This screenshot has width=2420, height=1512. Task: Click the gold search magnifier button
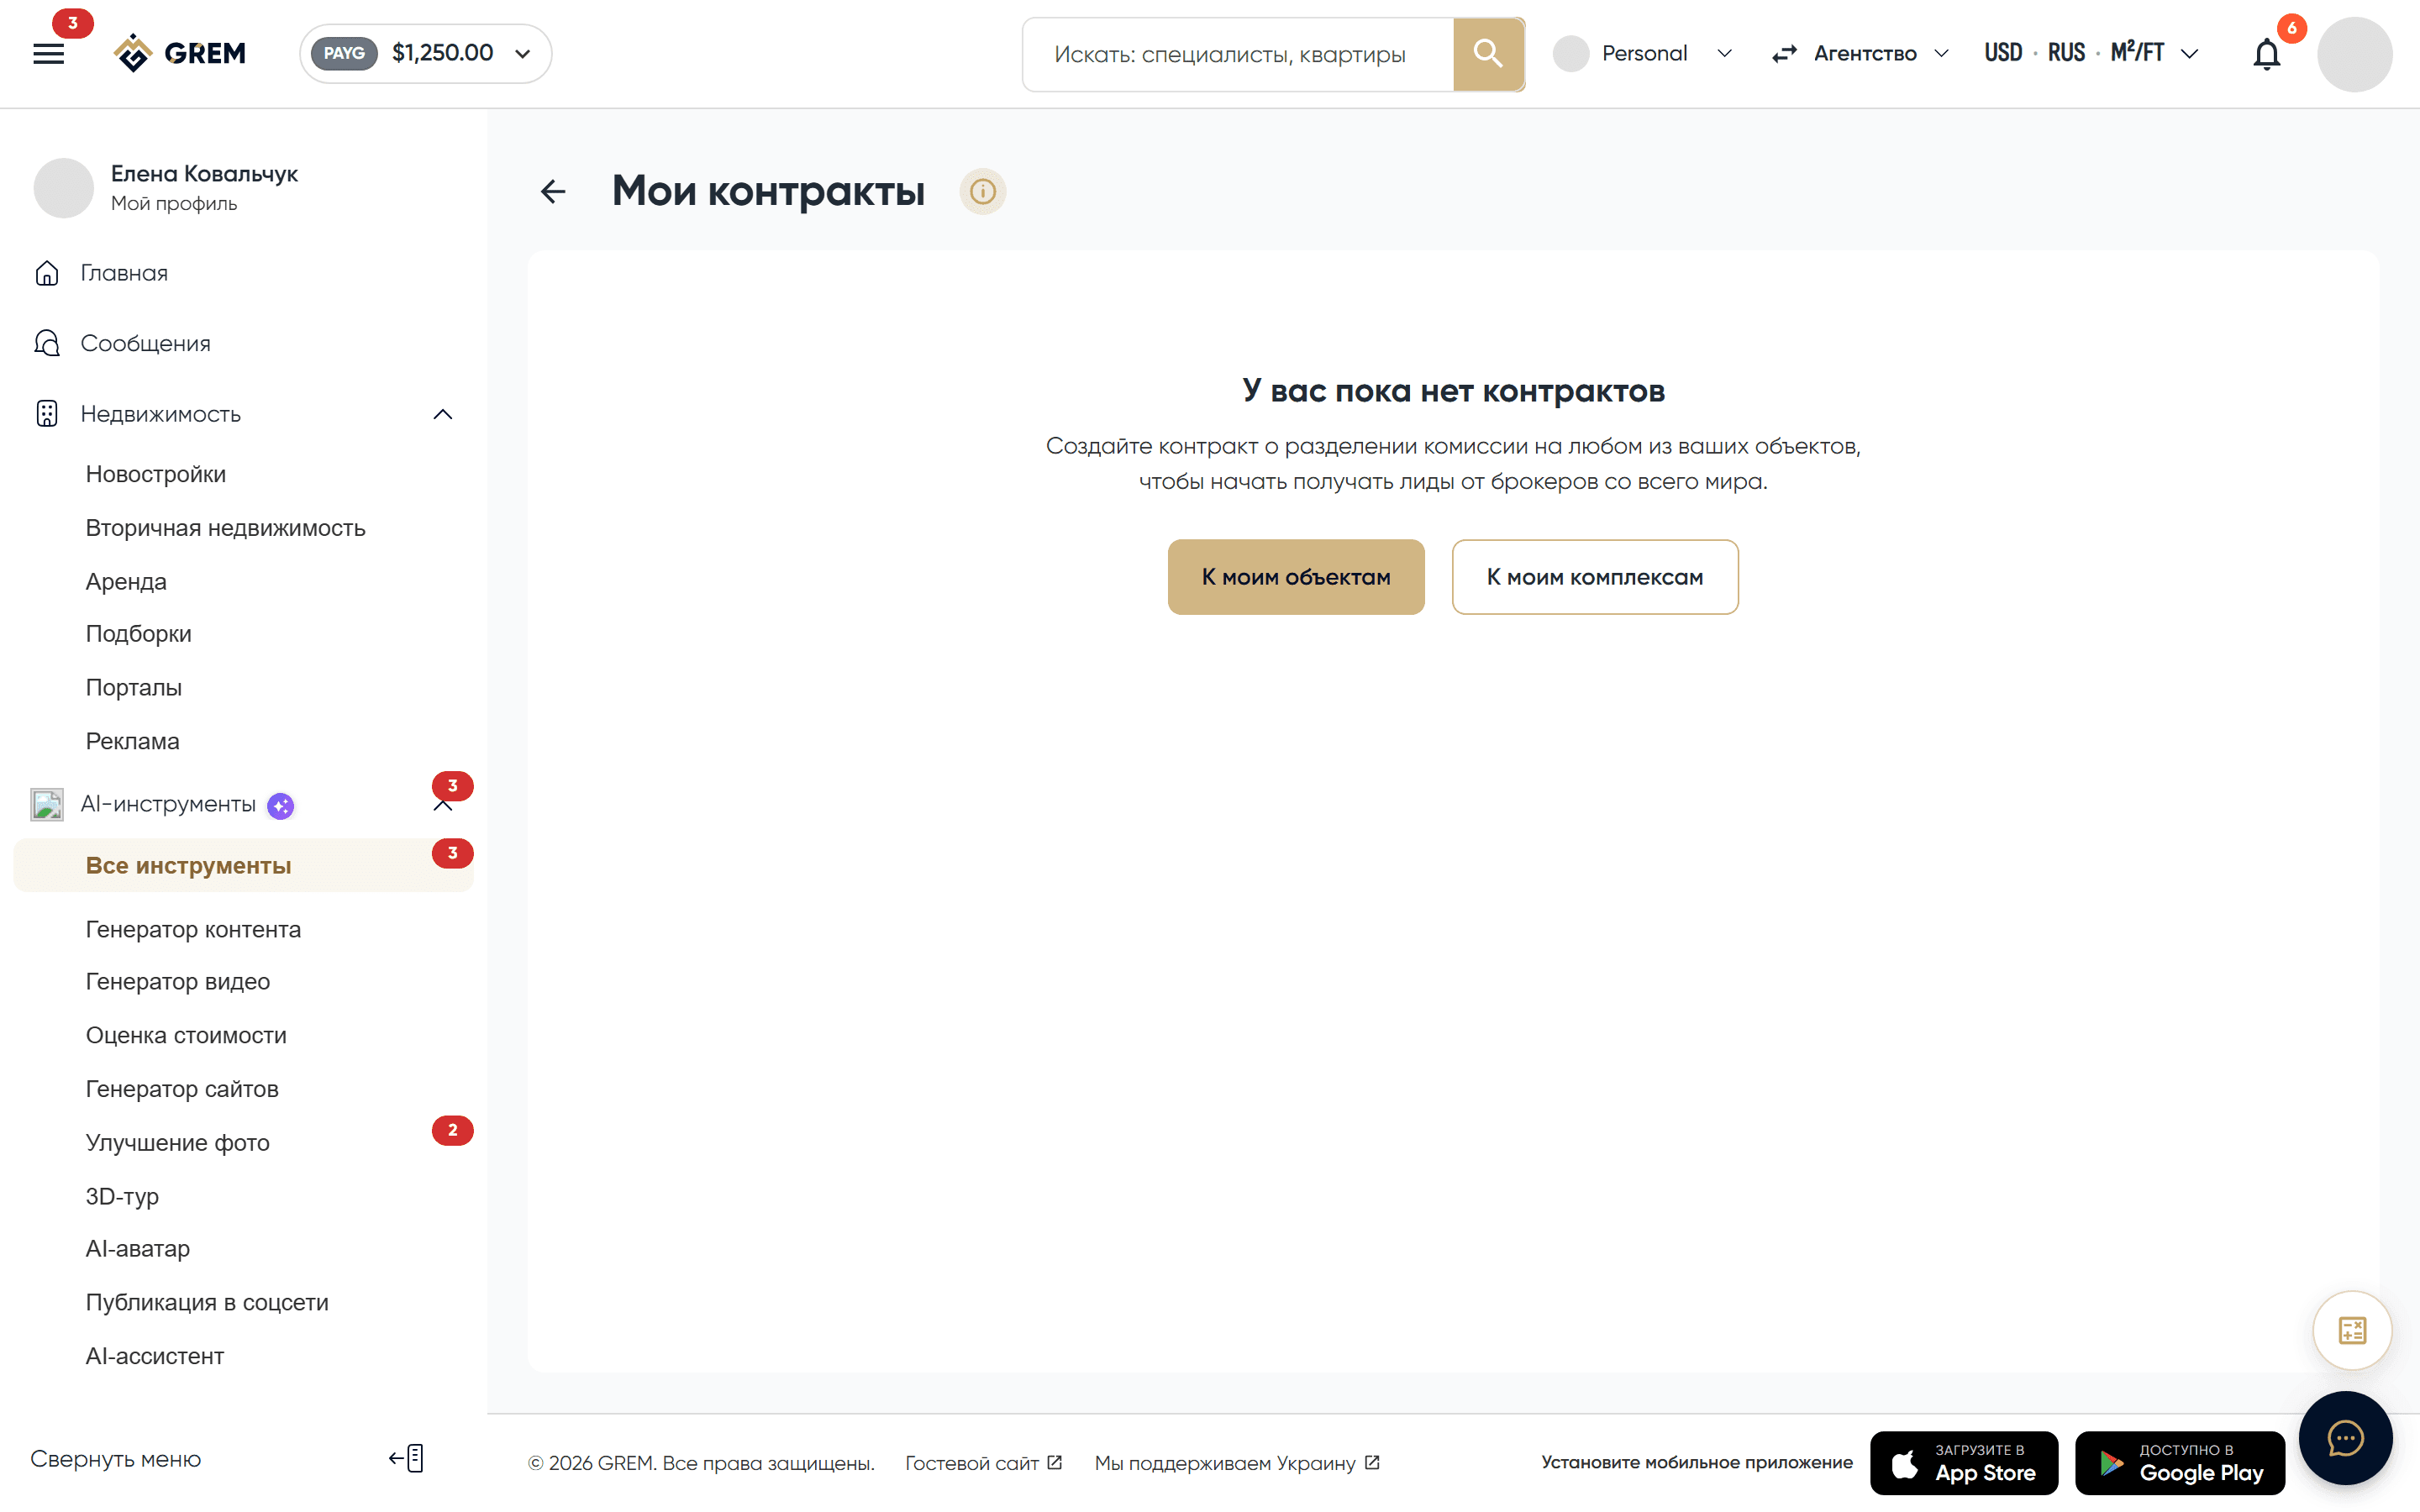[x=1488, y=54]
